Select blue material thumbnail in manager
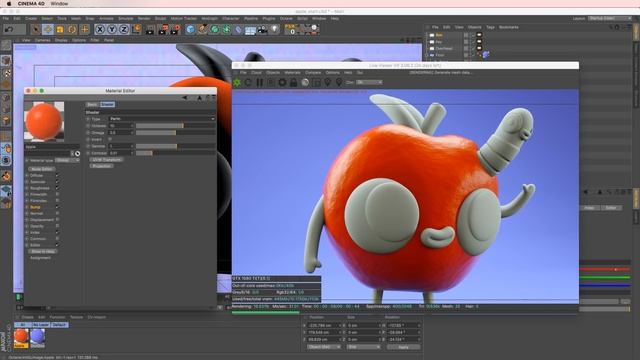This screenshot has width=640, height=360. [x=38, y=338]
